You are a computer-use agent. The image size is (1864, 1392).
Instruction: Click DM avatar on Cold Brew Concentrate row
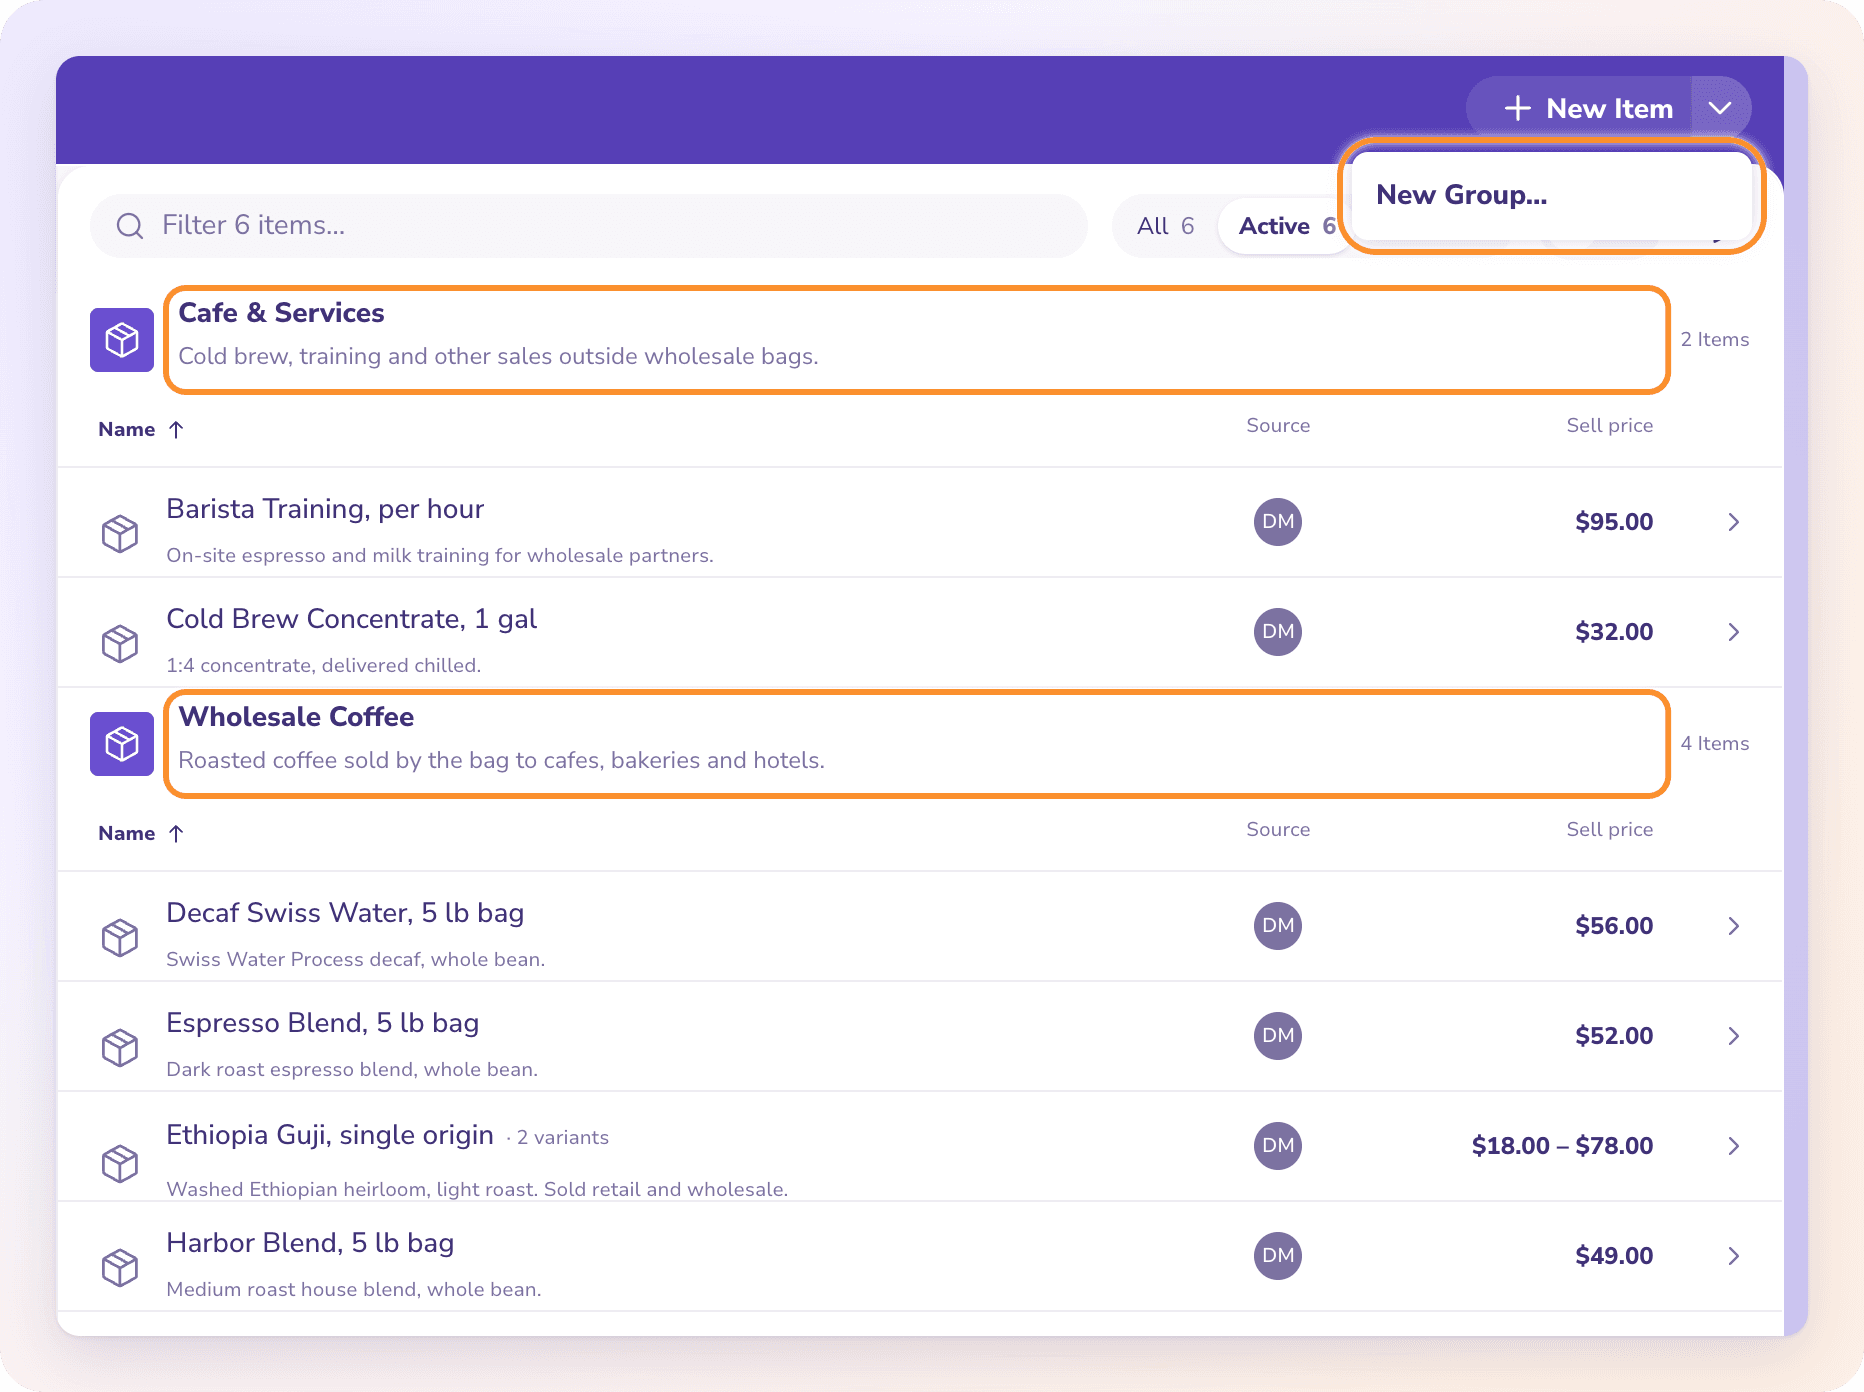1278,632
